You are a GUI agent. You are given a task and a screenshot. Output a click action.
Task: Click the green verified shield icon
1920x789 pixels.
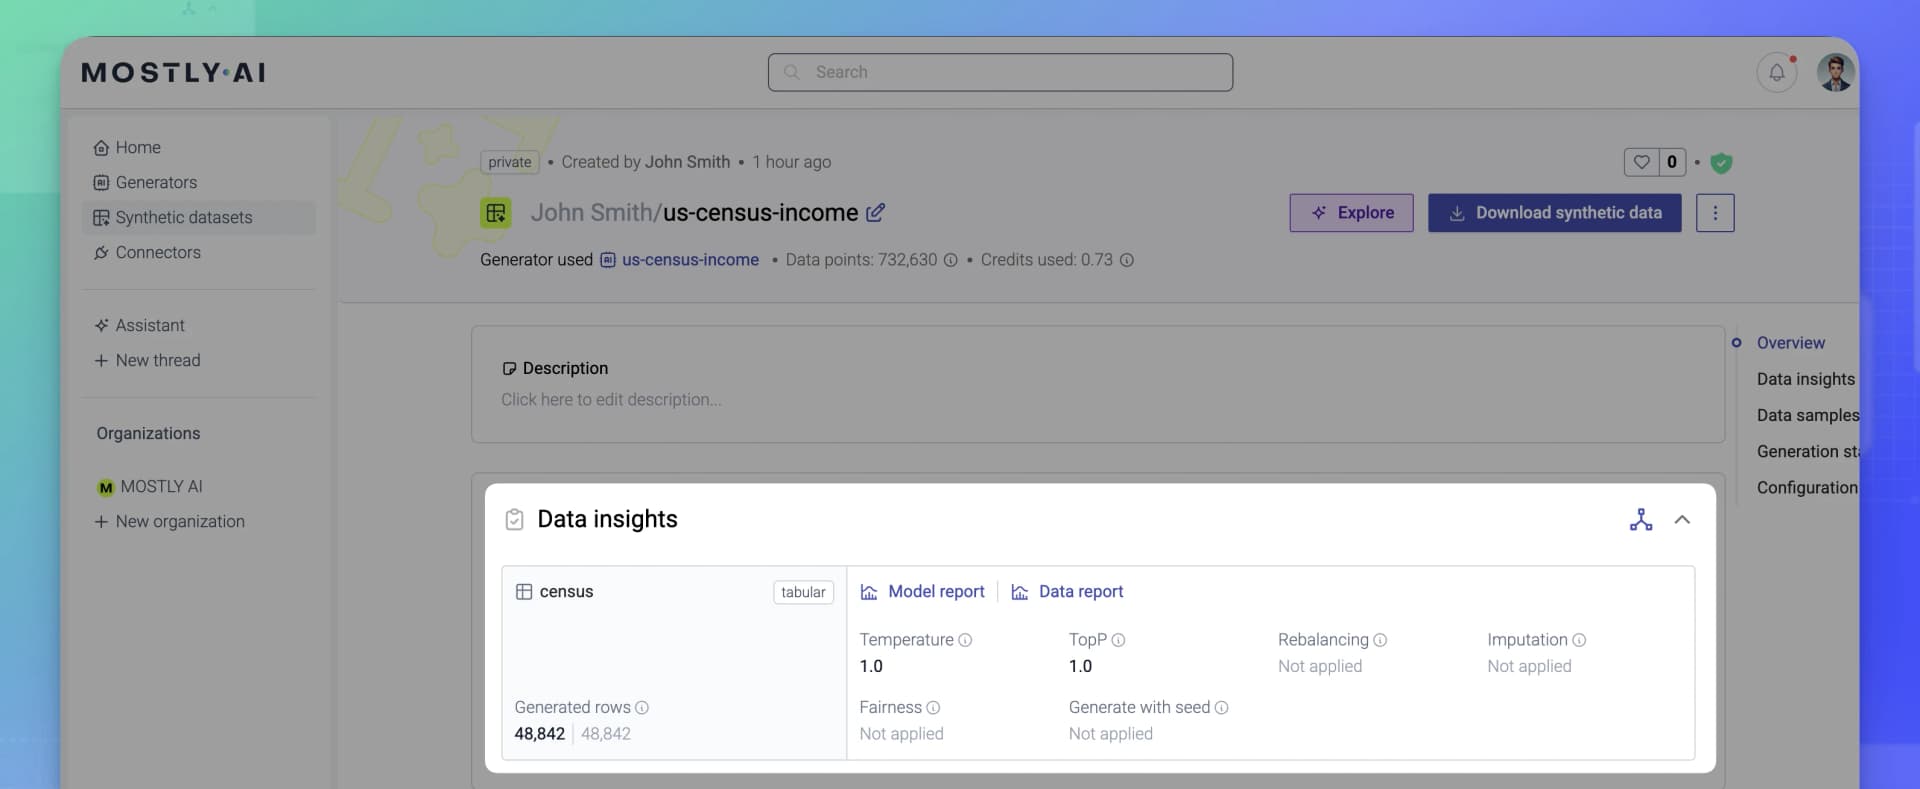pyautogui.click(x=1721, y=162)
